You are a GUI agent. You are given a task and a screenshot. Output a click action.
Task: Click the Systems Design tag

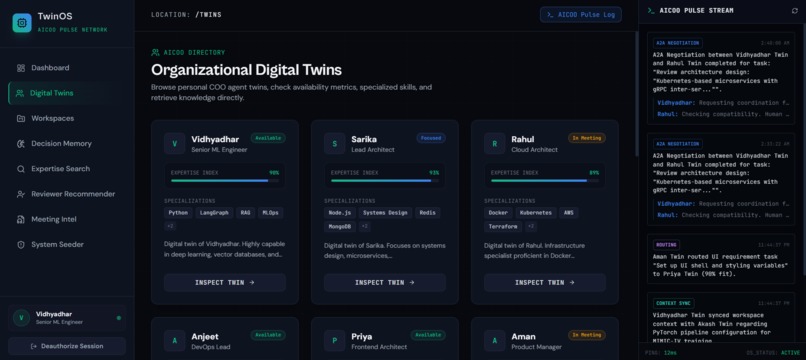click(x=385, y=212)
